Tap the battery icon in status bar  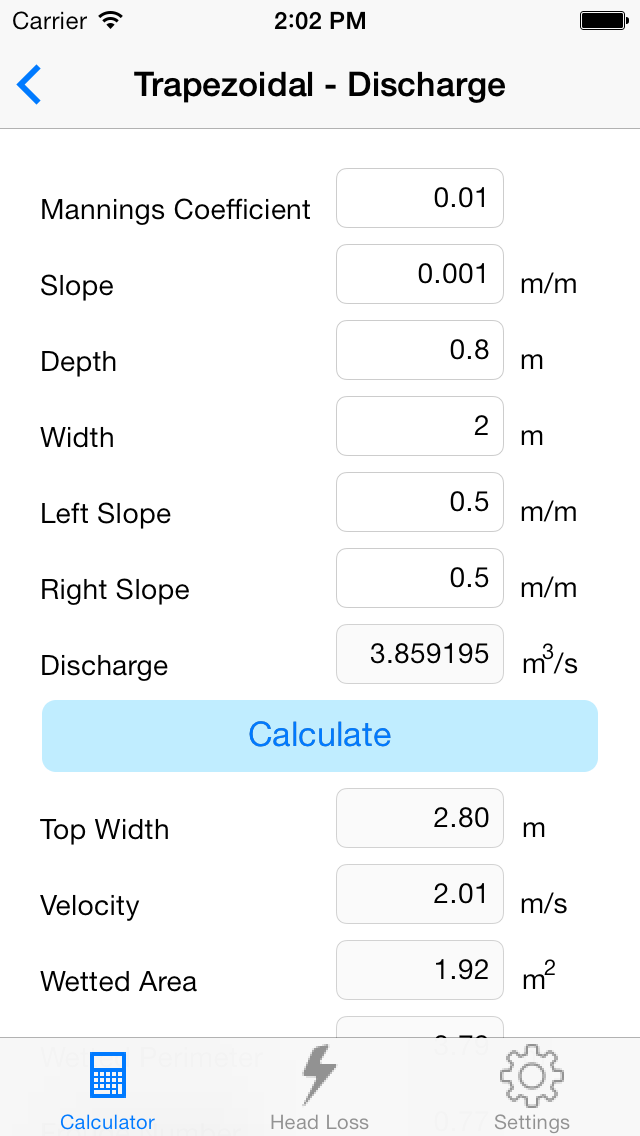coord(603,20)
